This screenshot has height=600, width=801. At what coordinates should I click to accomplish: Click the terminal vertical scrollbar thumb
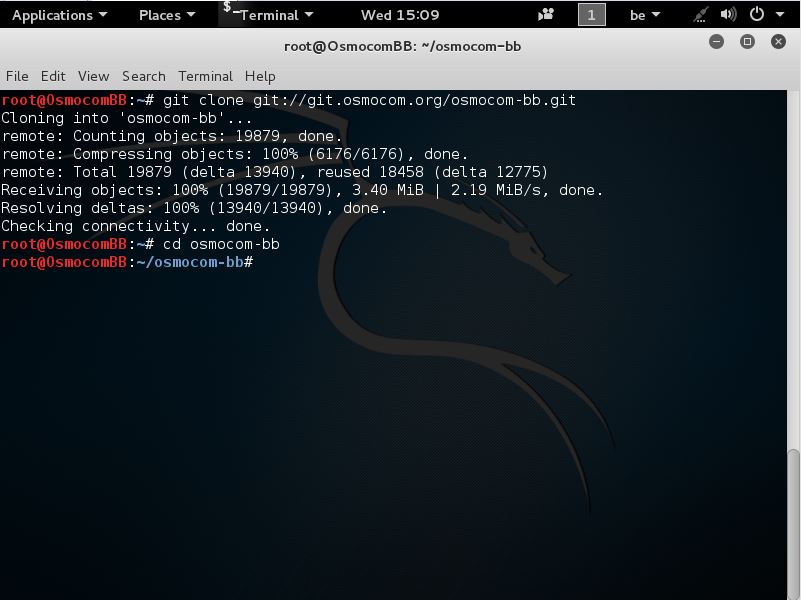point(793,523)
